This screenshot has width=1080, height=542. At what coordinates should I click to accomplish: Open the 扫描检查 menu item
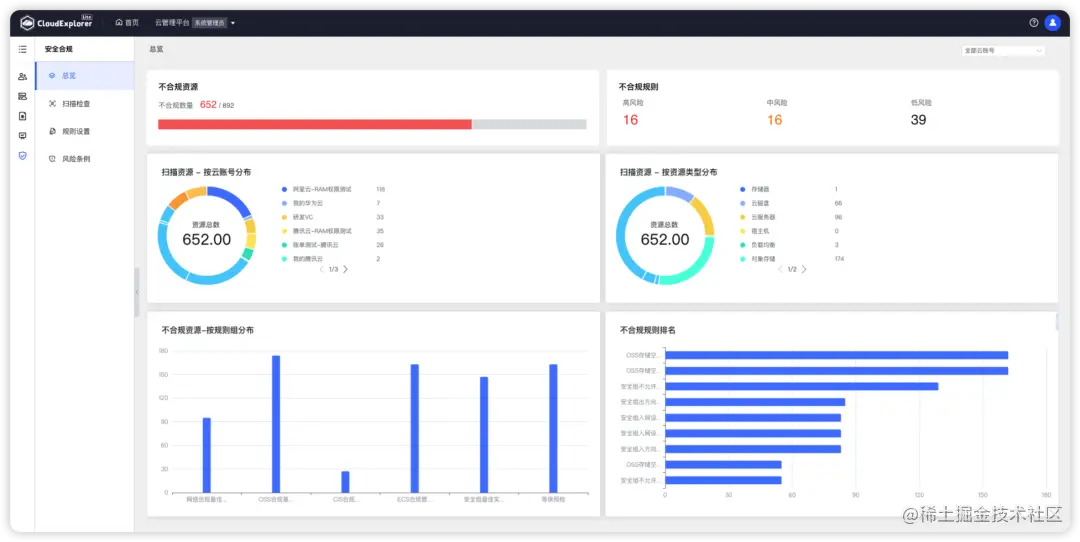tap(85, 103)
